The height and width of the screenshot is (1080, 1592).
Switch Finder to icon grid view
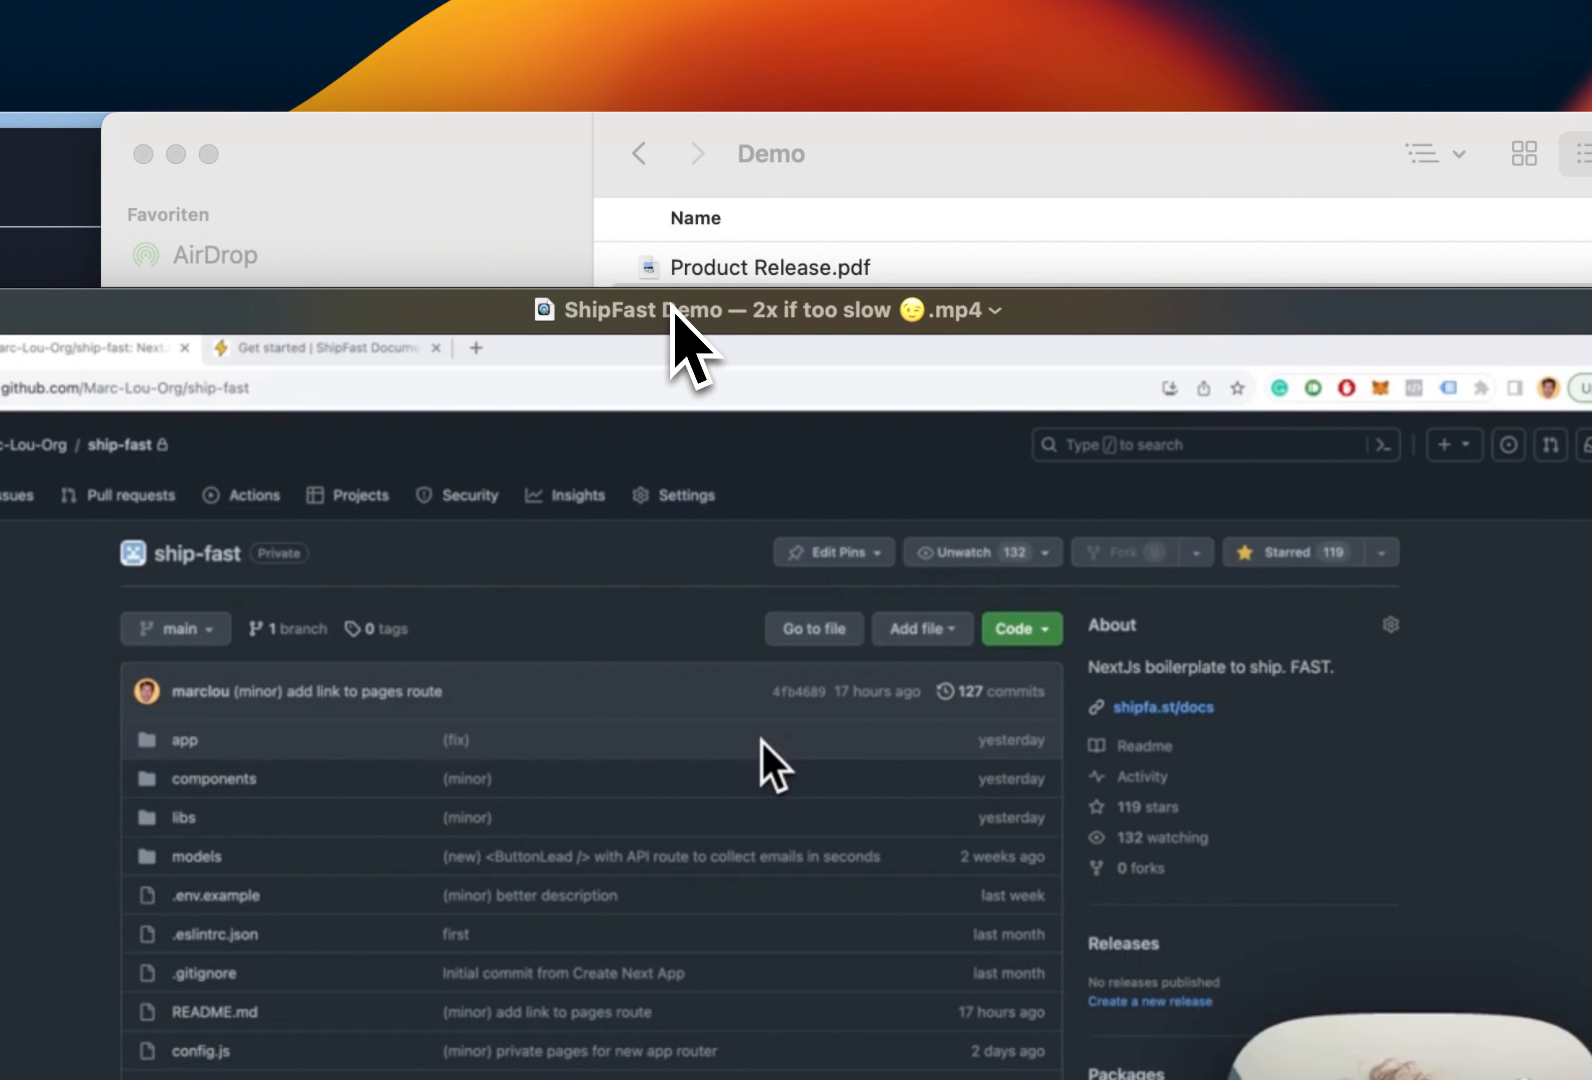click(x=1524, y=154)
